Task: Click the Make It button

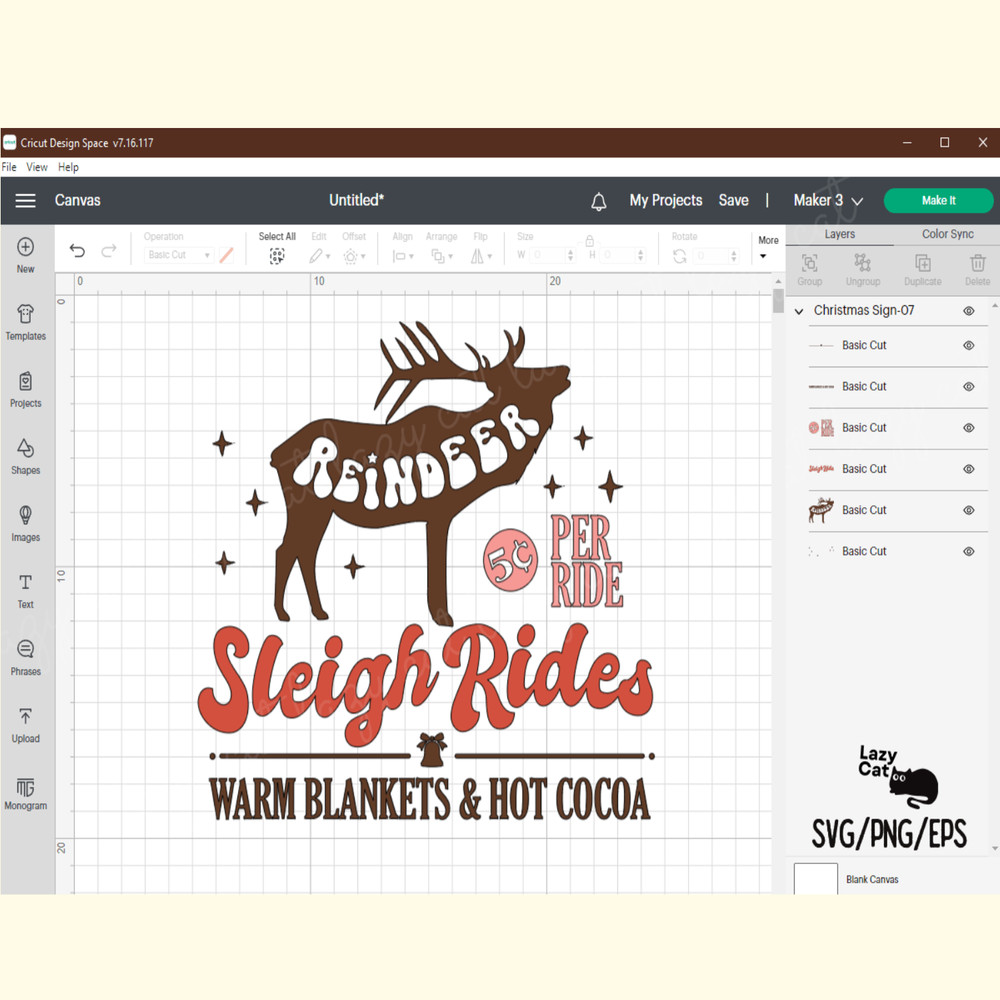Action: (x=938, y=200)
